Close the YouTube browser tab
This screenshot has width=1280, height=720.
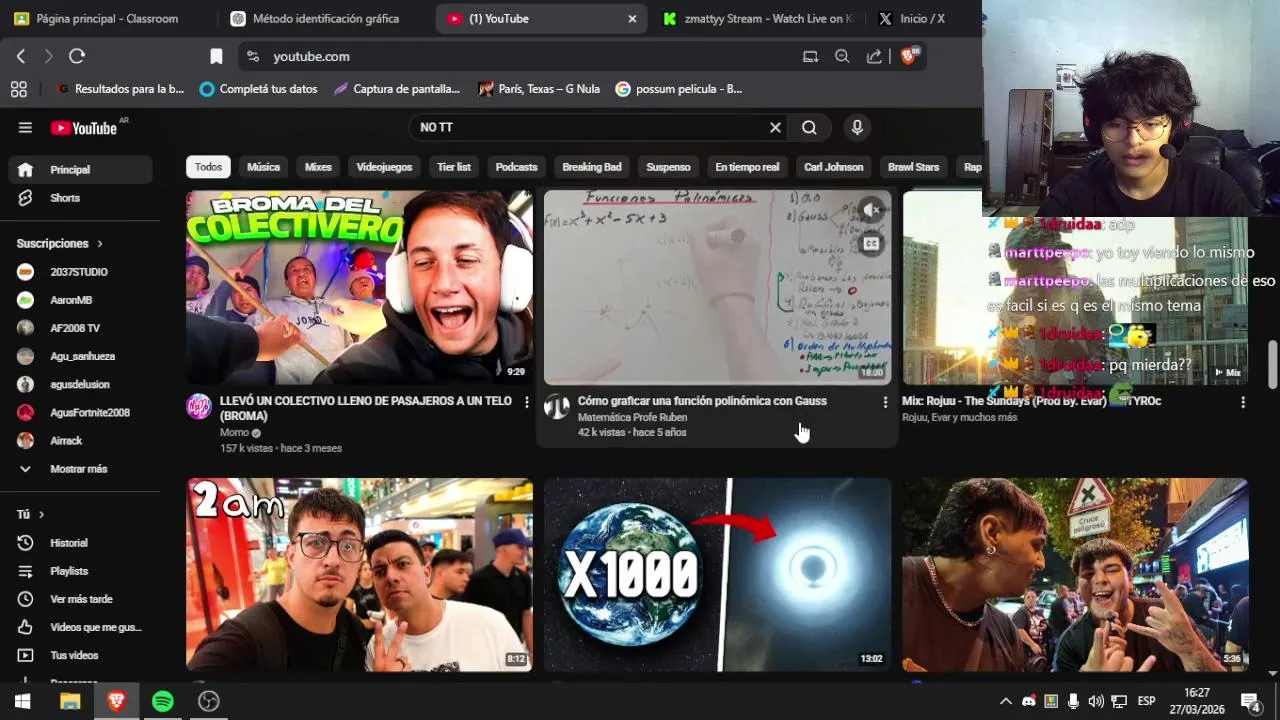click(632, 19)
